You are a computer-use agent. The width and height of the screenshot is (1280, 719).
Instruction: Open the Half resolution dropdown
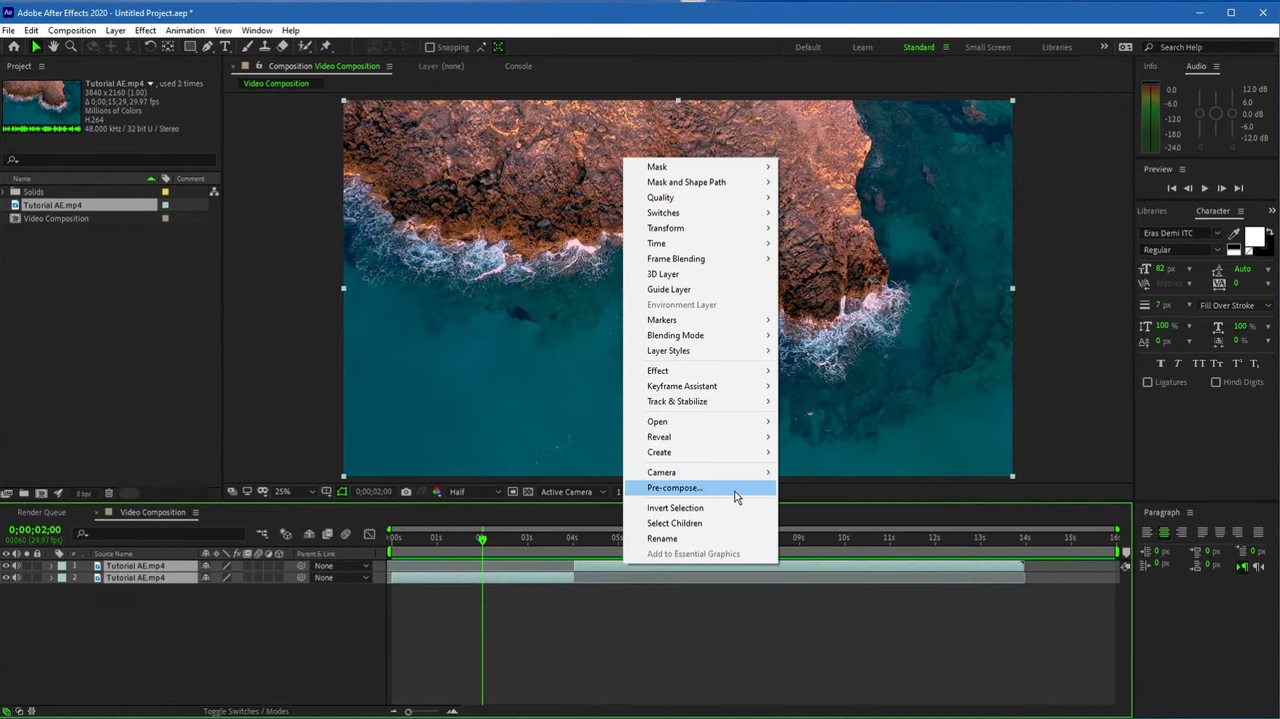click(474, 492)
